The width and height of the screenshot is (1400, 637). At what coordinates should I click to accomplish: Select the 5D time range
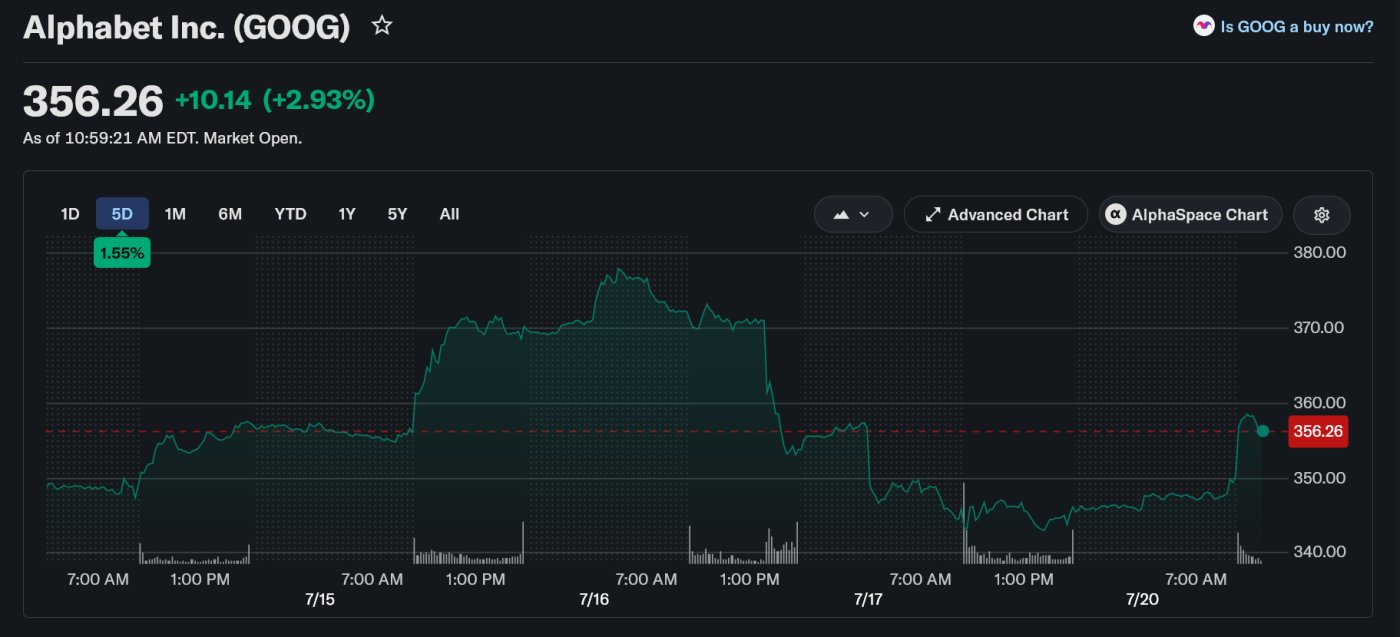coord(122,214)
